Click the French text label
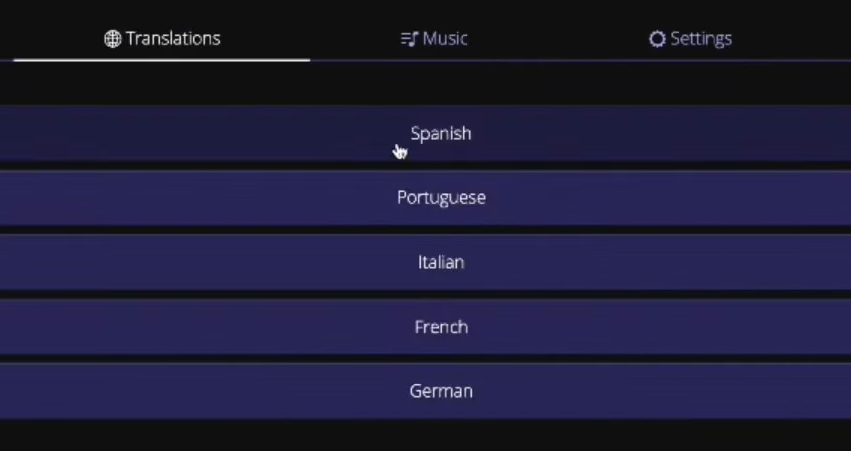This screenshot has height=451, width=851. coord(441,327)
